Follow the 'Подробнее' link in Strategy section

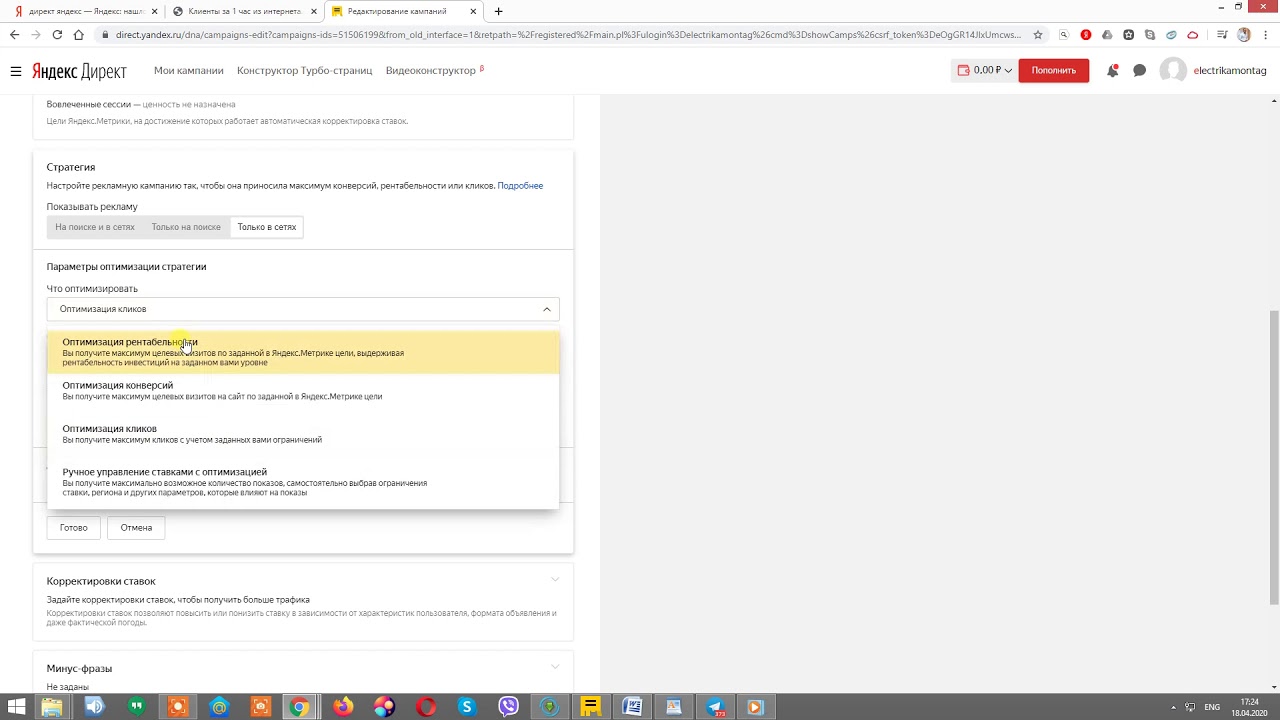click(520, 186)
